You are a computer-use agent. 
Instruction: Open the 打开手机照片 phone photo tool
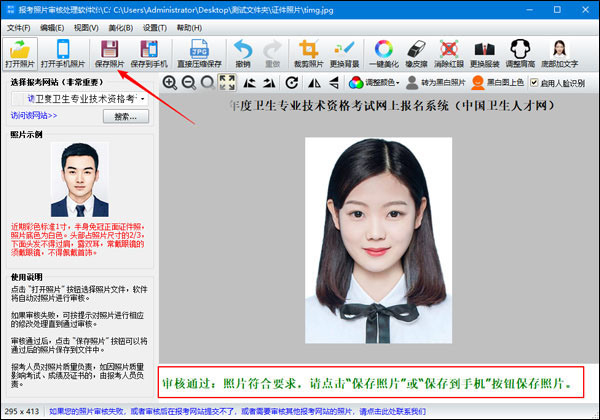63,52
